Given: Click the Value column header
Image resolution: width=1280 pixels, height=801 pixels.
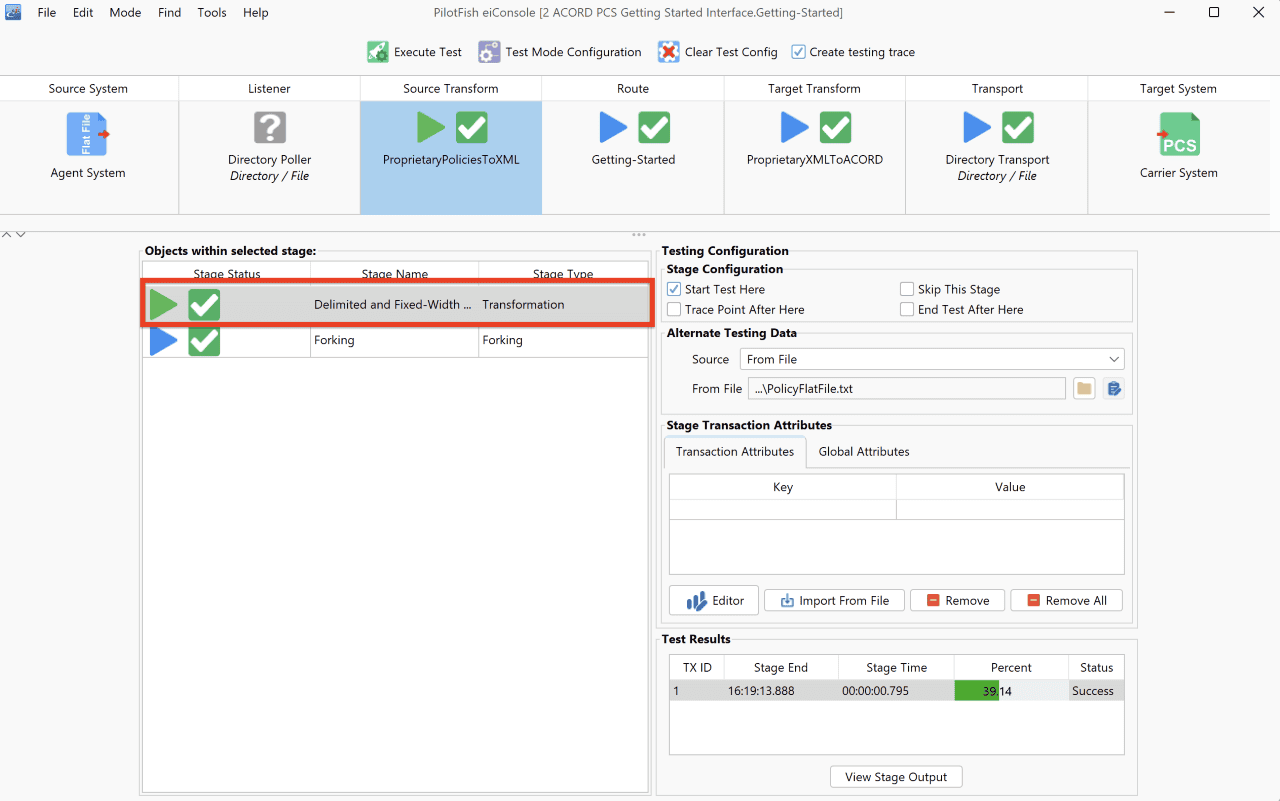Looking at the screenshot, I should pos(1010,487).
